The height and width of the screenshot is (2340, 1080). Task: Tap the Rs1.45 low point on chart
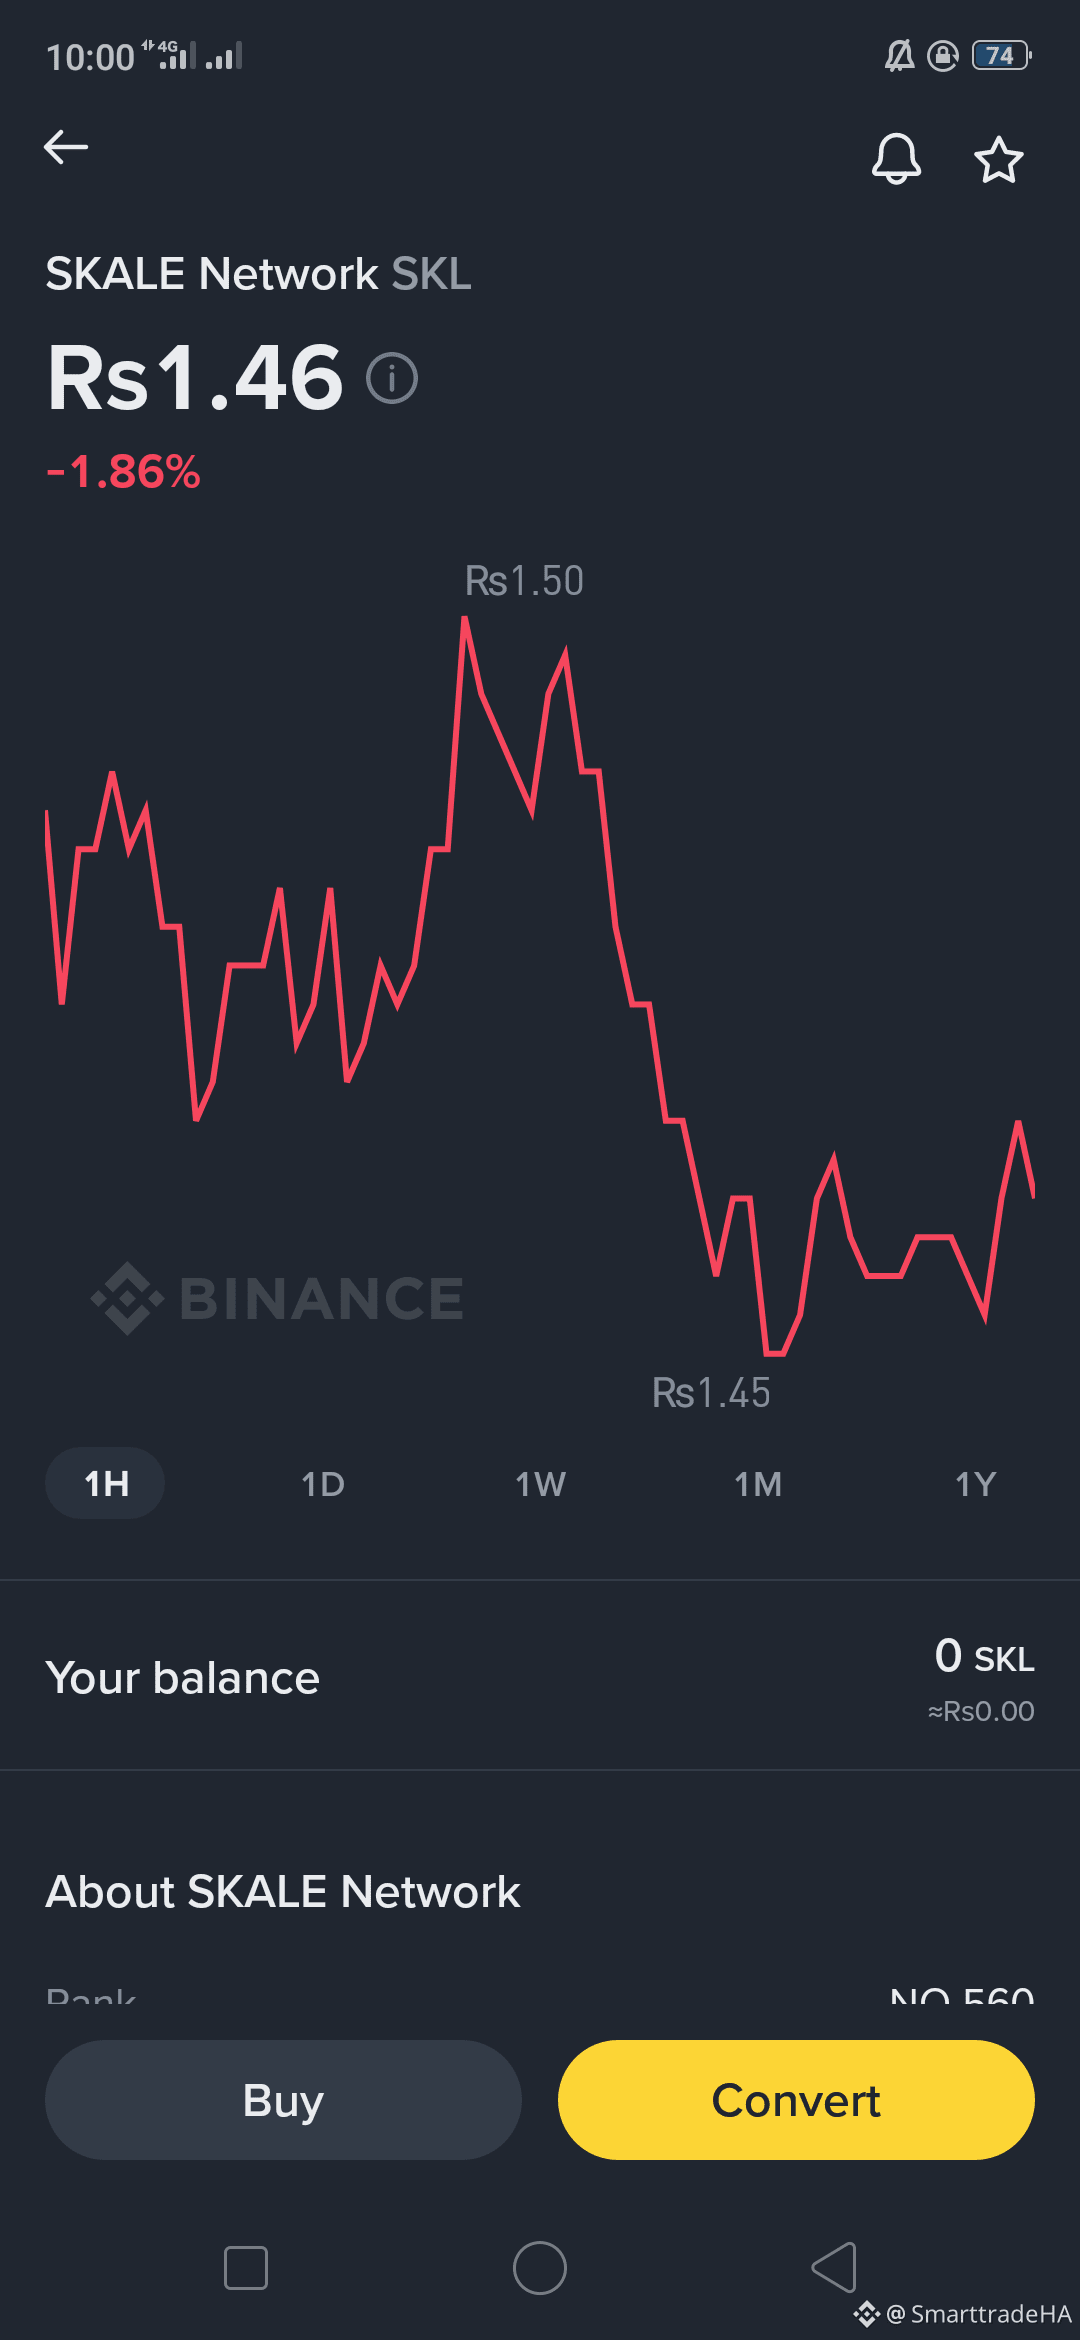[x=711, y=1393]
